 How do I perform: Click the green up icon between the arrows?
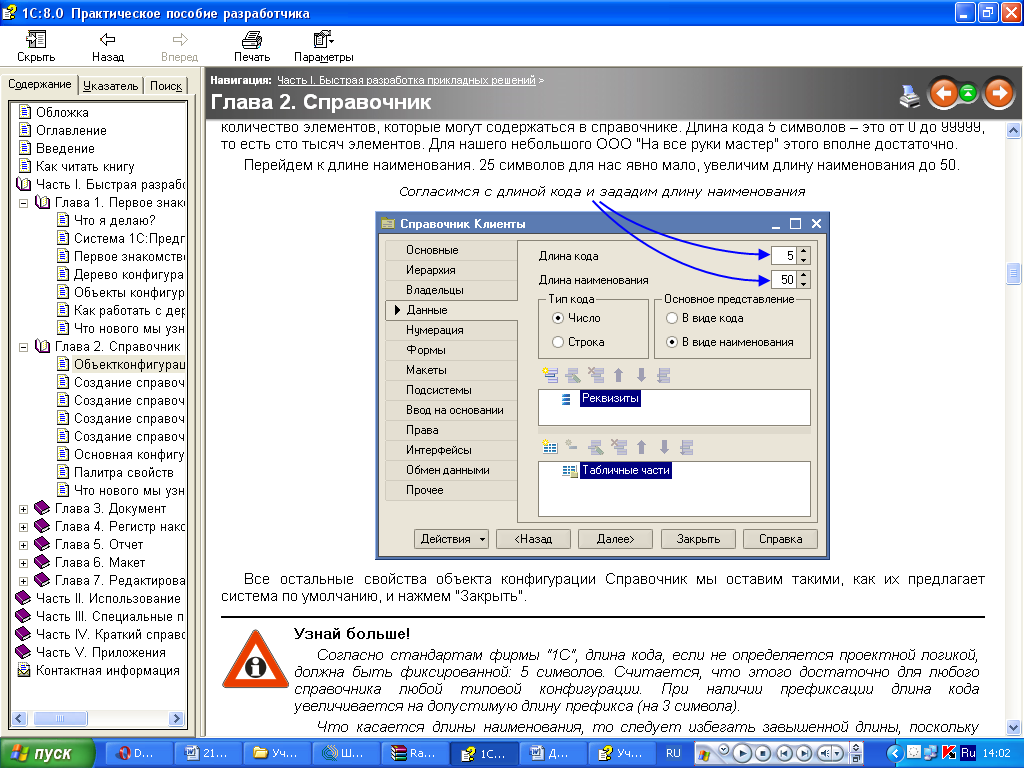click(x=969, y=94)
